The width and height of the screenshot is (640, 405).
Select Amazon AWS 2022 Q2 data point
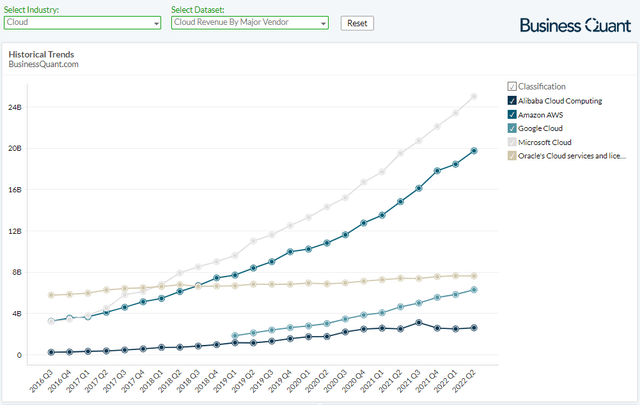pyautogui.click(x=473, y=151)
